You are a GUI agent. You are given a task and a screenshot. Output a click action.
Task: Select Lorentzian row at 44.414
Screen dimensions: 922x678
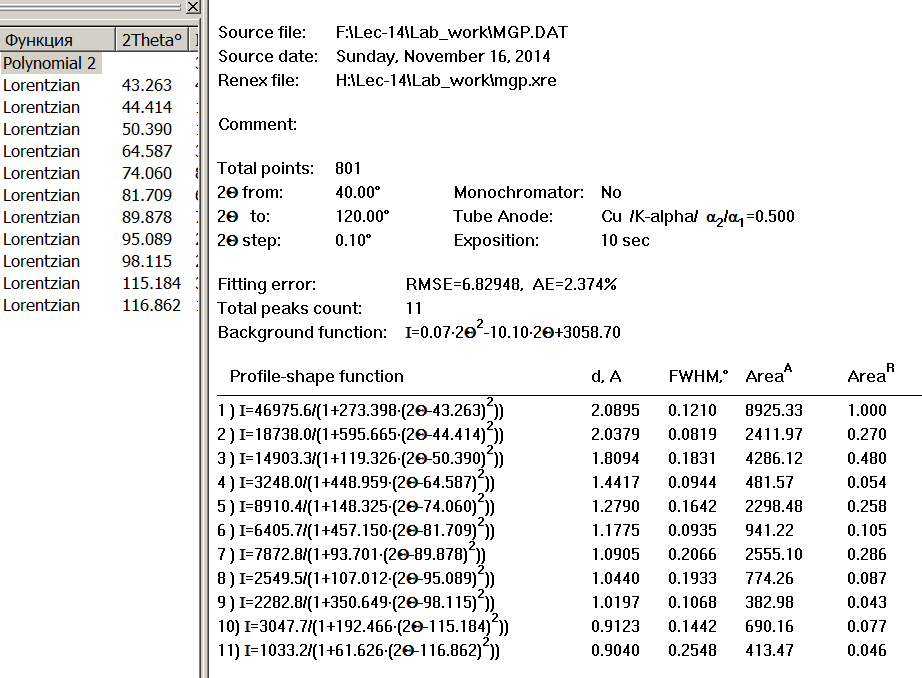click(x=98, y=108)
